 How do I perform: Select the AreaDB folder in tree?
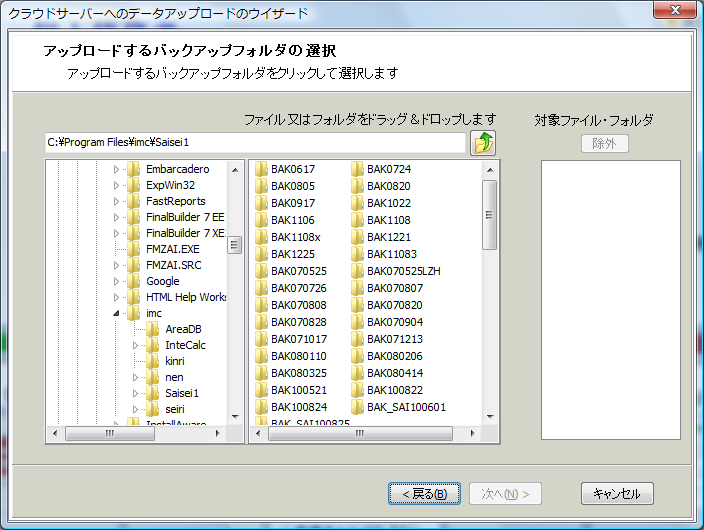[183, 329]
